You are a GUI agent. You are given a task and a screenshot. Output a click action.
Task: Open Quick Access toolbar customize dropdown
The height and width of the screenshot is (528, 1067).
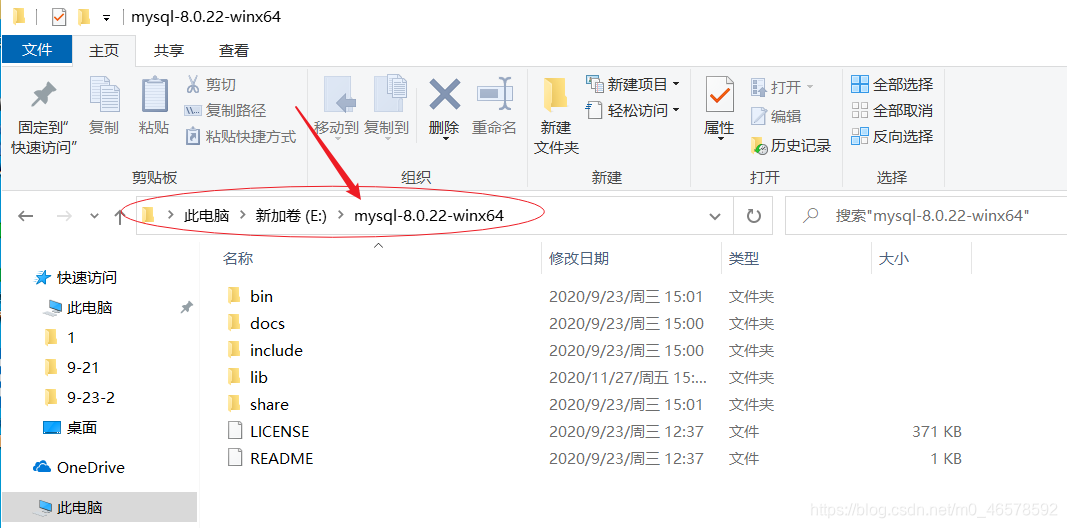point(105,17)
